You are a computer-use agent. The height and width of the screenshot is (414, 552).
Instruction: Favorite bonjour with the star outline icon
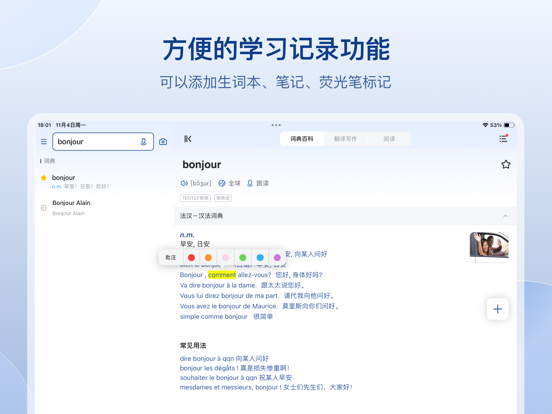pos(506,164)
